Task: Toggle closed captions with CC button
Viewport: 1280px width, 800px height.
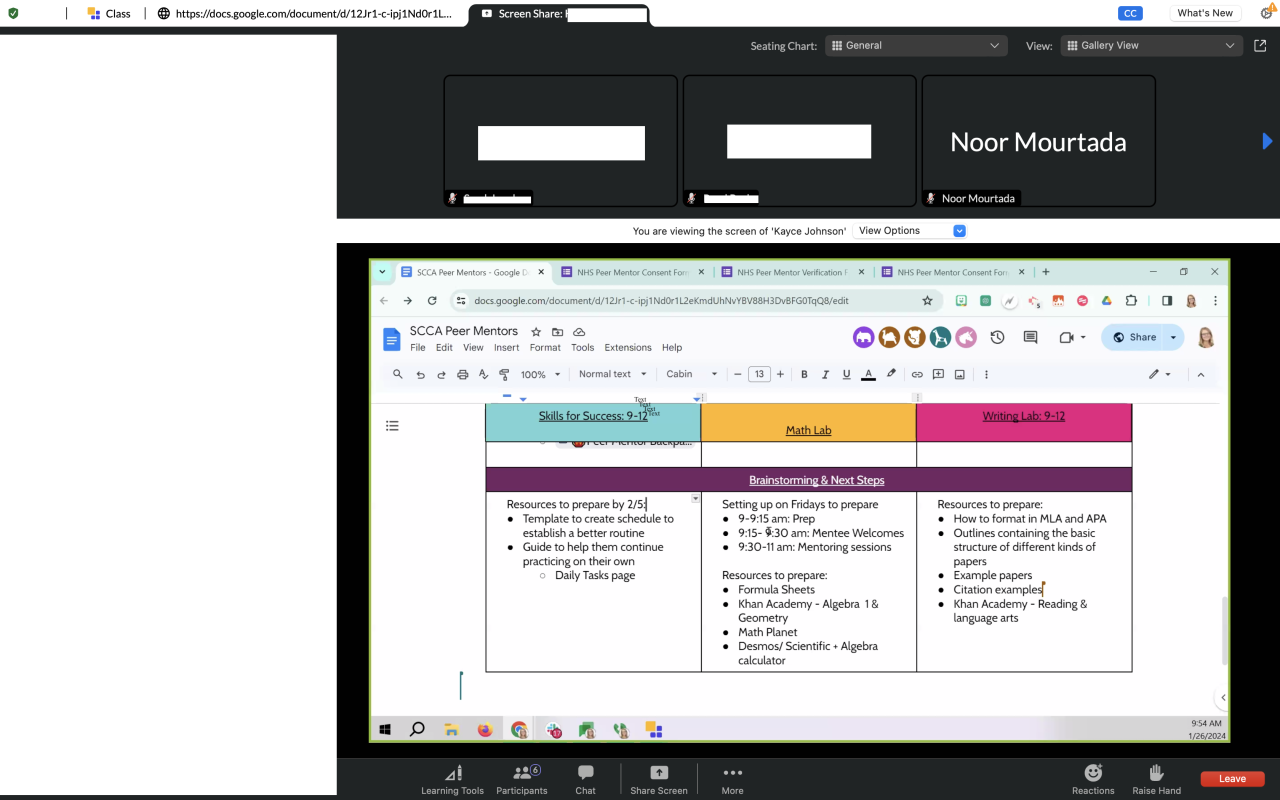Action: [x=1130, y=13]
